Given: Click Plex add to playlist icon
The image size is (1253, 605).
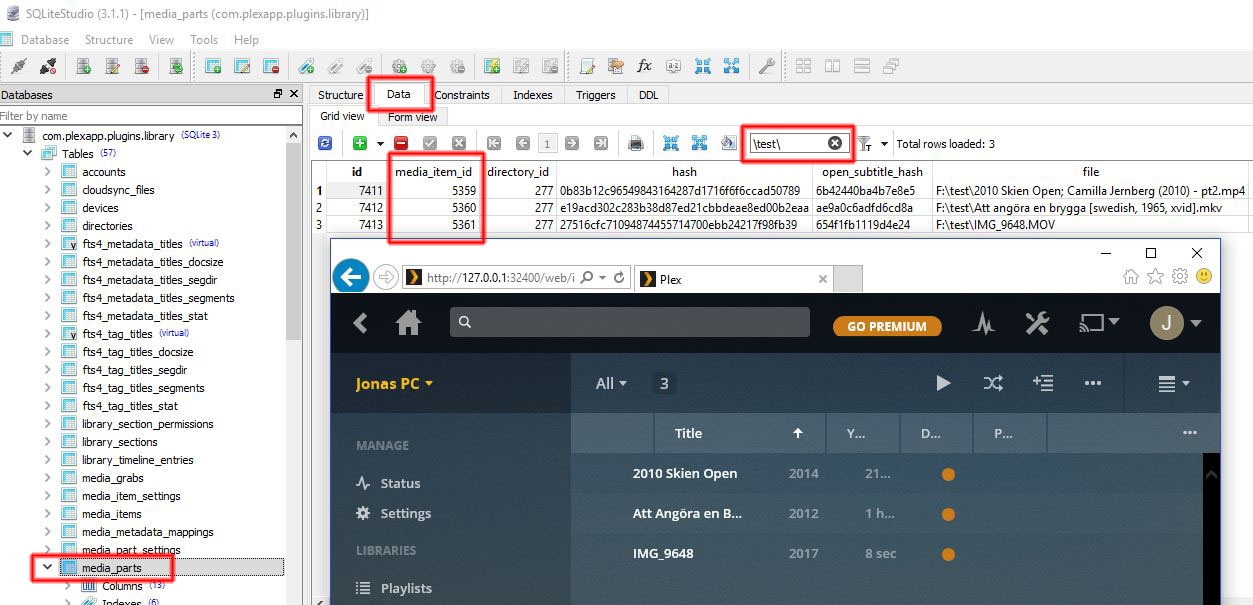Looking at the screenshot, I should [x=1043, y=383].
